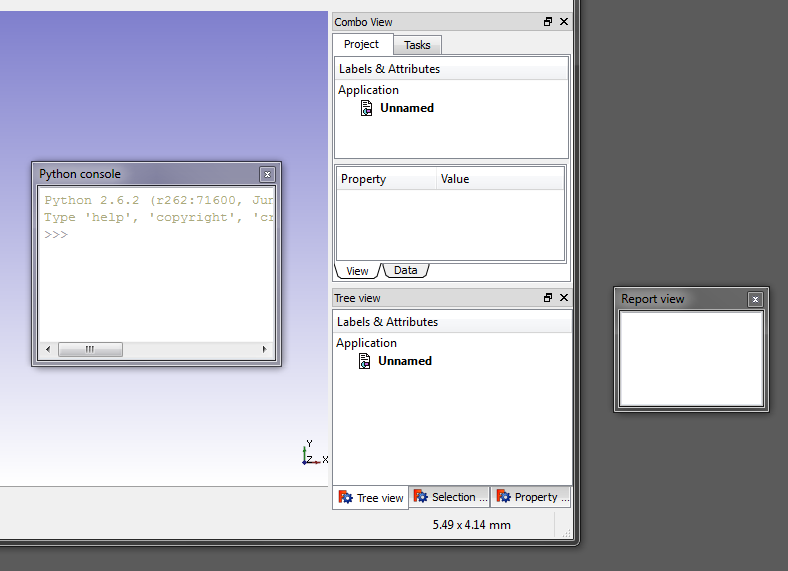Viewport: 788px width, 571px height.
Task: Close the Python console window
Action: [x=267, y=175]
